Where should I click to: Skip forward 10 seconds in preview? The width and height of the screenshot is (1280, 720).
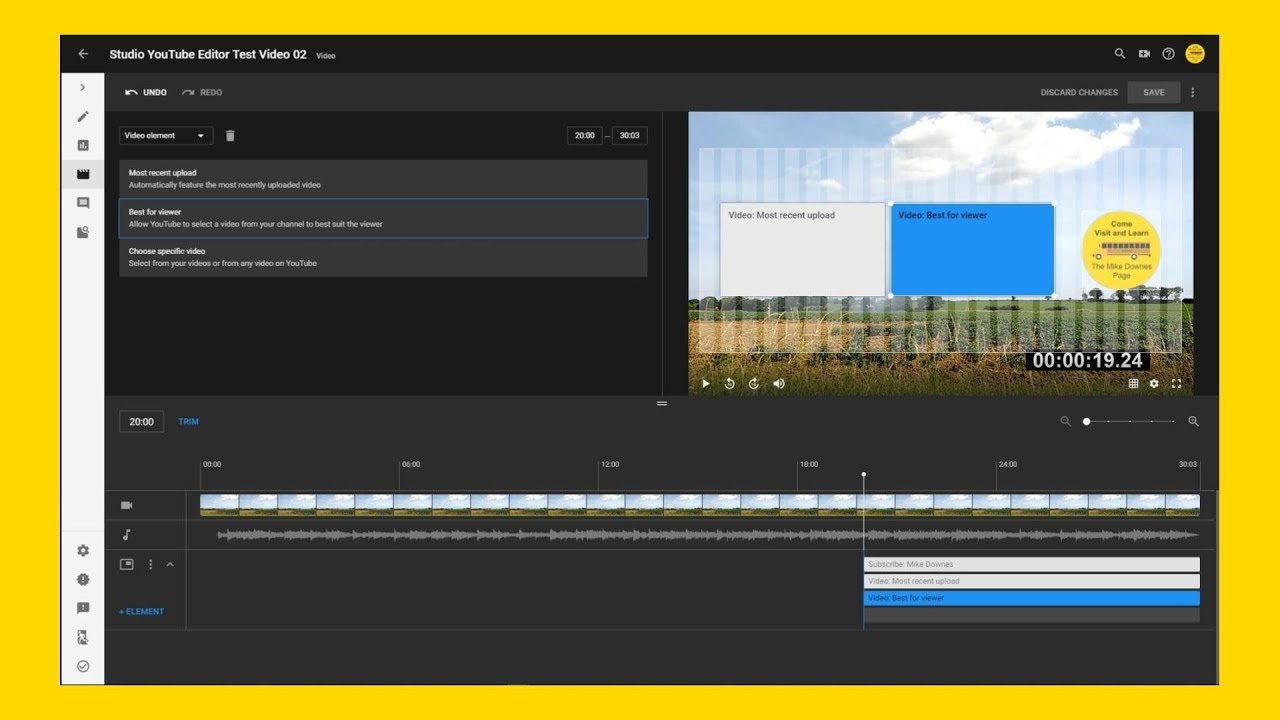(x=754, y=383)
